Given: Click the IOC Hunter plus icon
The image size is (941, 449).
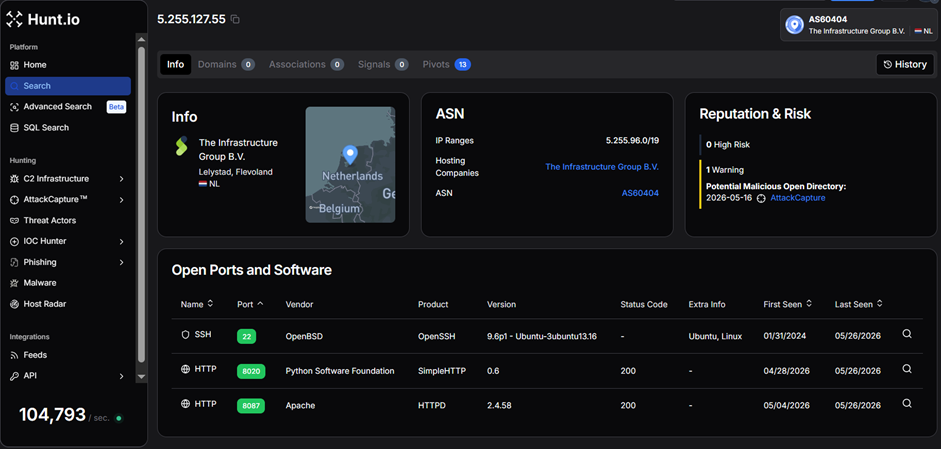Looking at the screenshot, I should [x=14, y=241].
